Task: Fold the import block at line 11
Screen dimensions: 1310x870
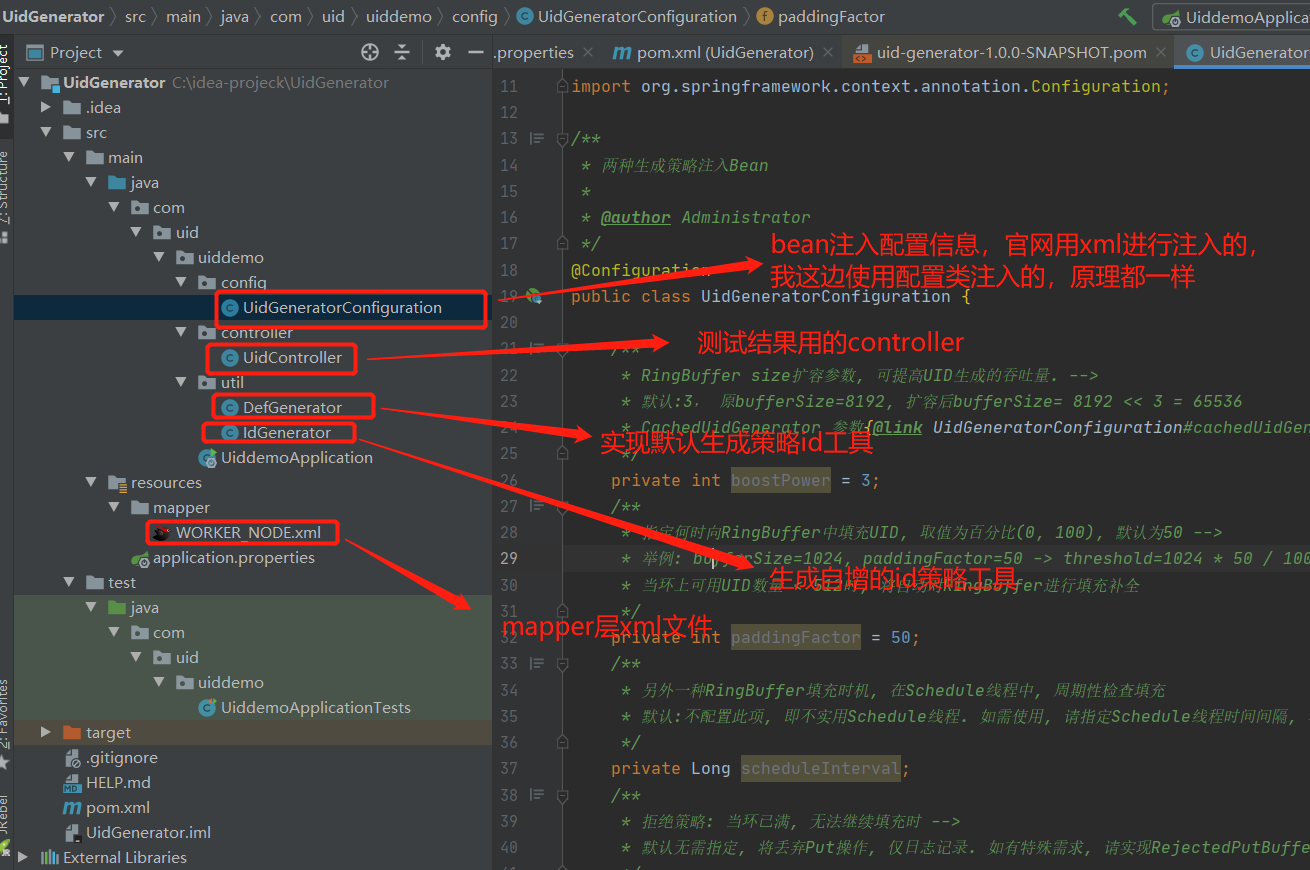Action: click(561, 87)
